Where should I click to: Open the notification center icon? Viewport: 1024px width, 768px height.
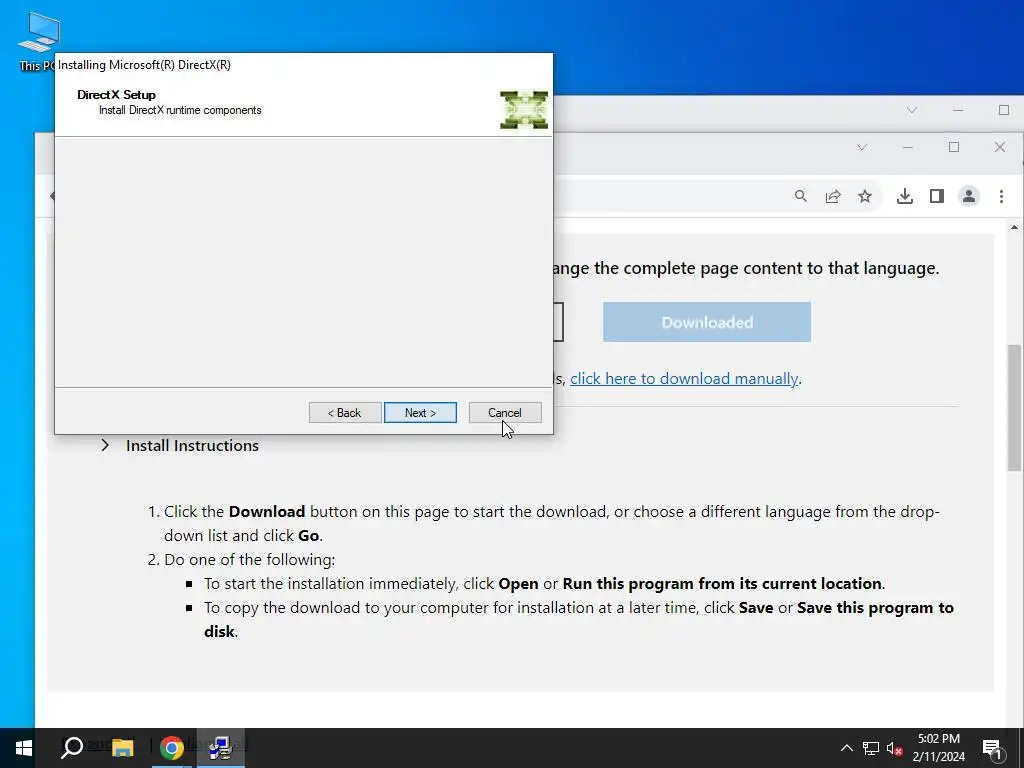(x=992, y=748)
